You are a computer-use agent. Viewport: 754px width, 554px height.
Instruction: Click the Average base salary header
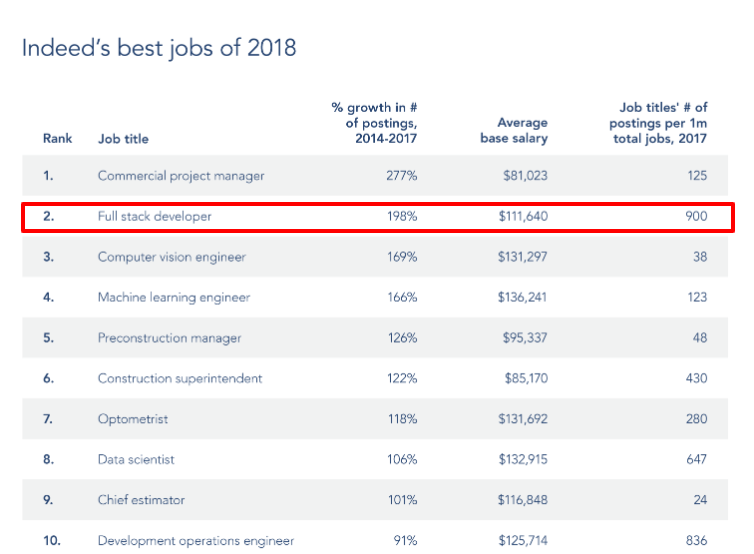coord(514,130)
